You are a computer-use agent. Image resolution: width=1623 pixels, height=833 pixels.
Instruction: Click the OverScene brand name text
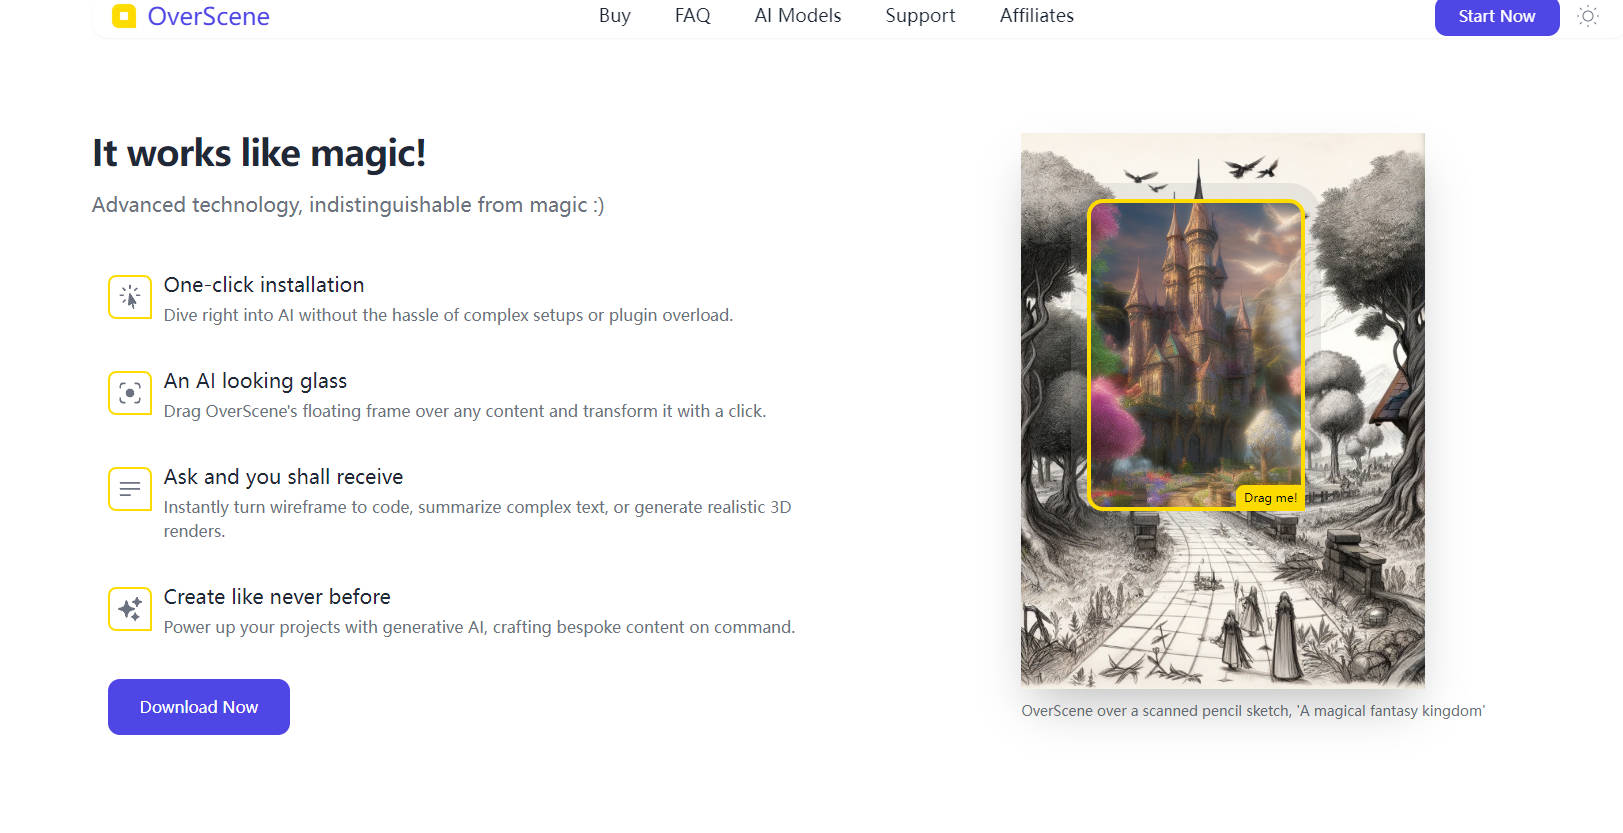click(x=209, y=16)
